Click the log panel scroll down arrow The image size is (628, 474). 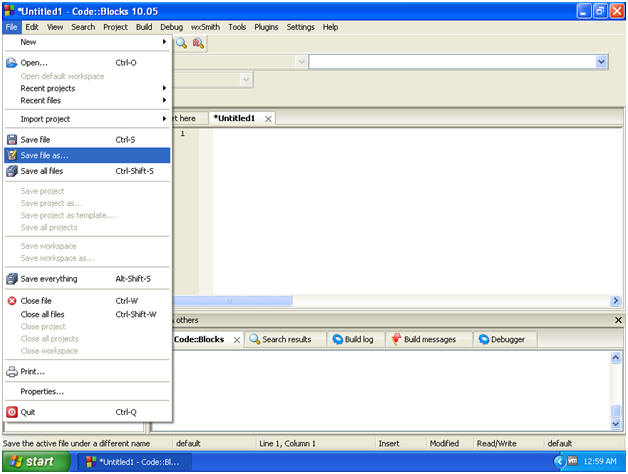[616, 424]
